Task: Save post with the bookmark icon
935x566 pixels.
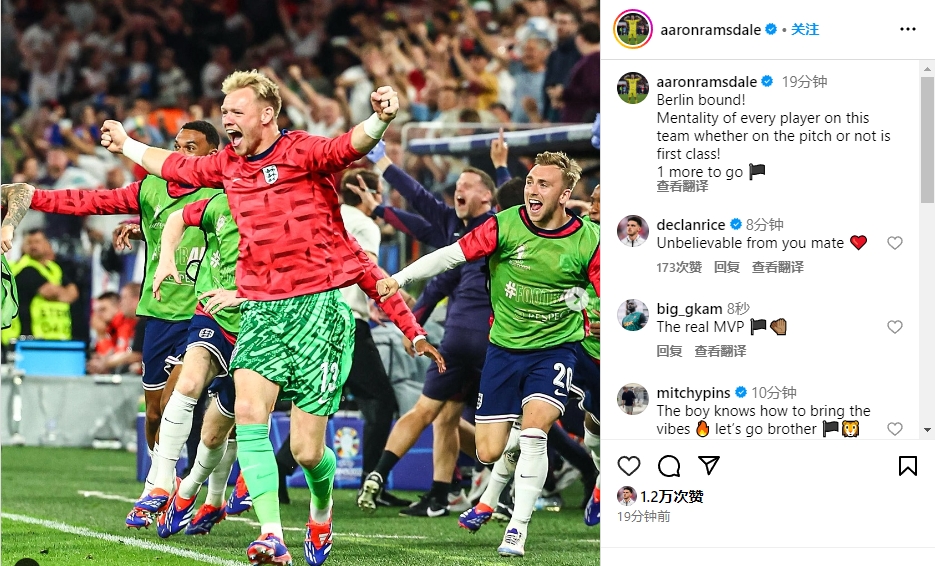Action: coord(908,466)
